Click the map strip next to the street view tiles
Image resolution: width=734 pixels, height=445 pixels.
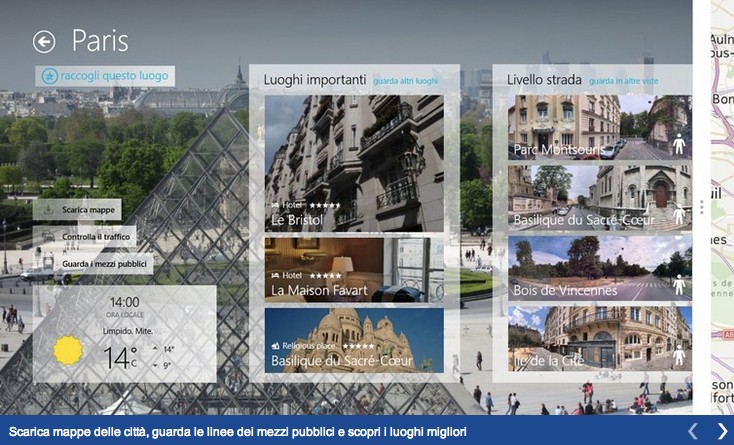(x=722, y=207)
